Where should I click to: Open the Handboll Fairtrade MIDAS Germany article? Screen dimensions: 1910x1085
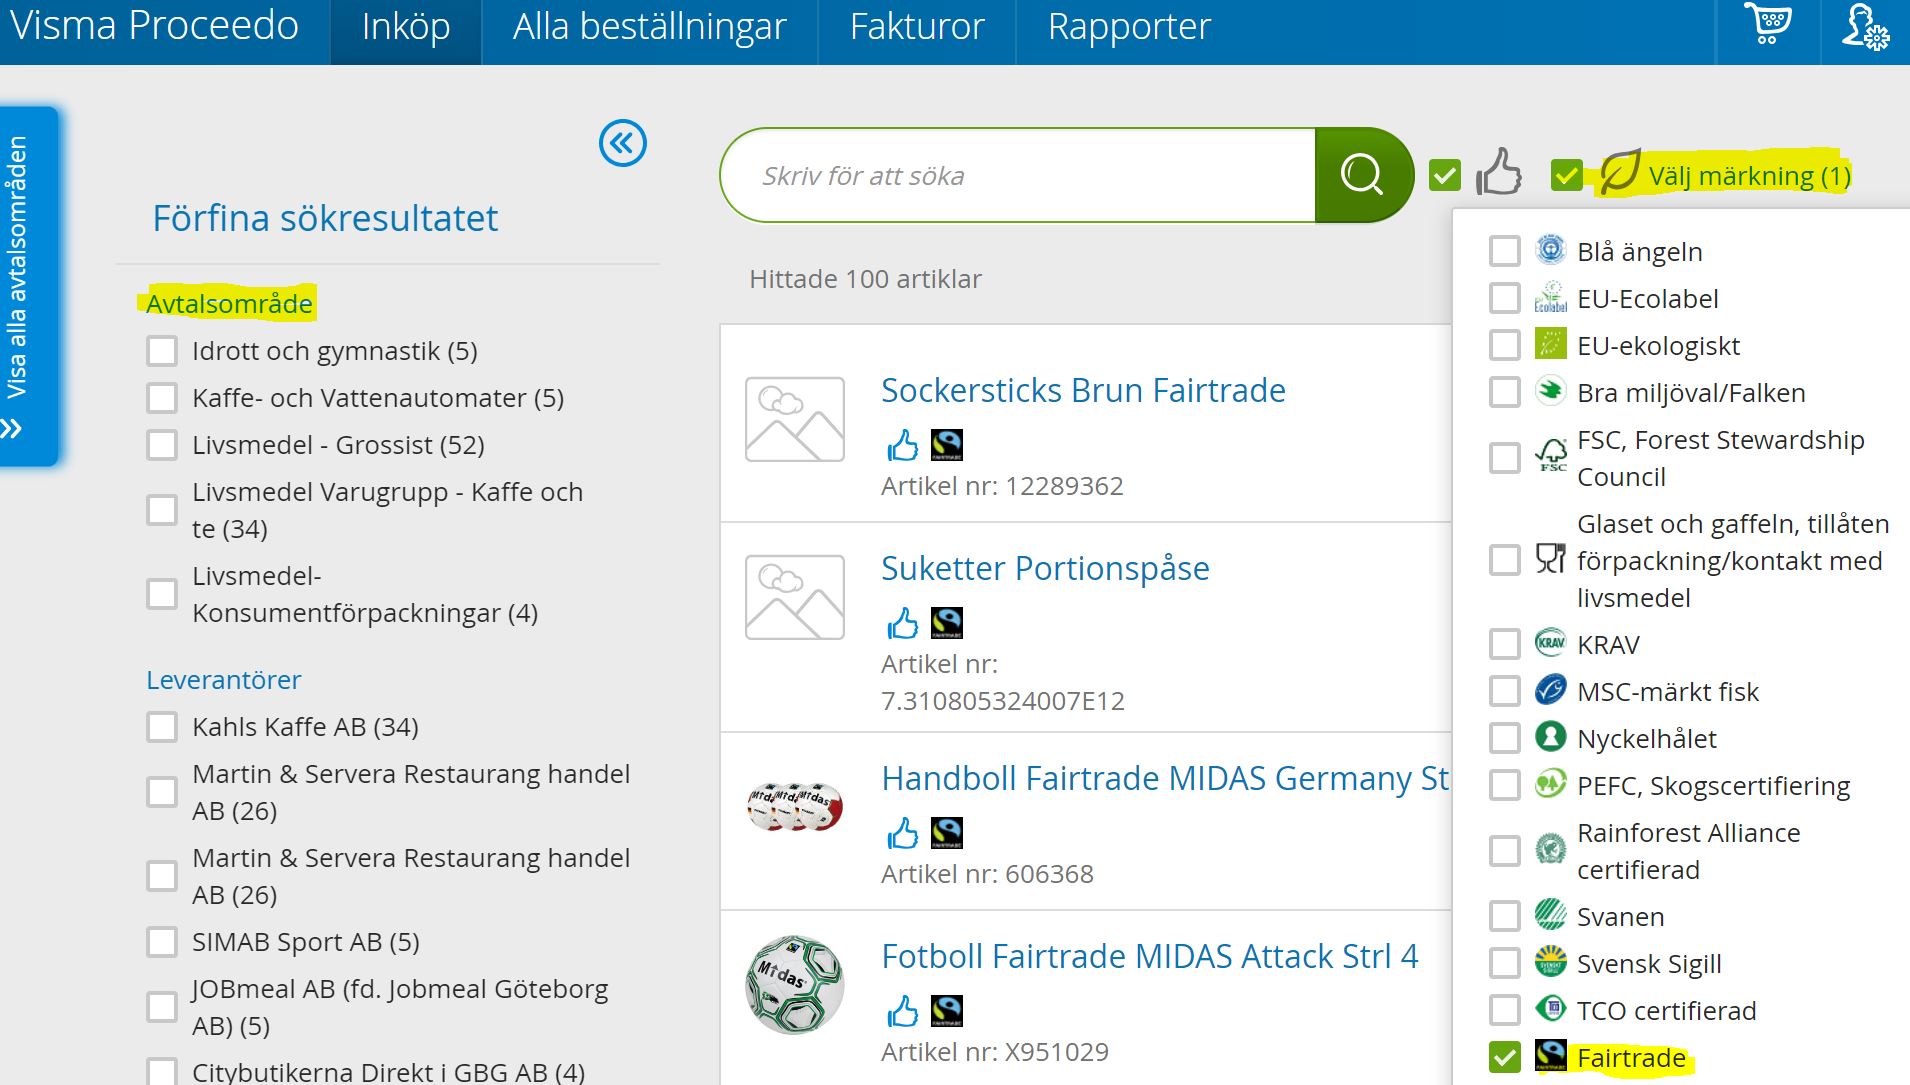click(1165, 778)
